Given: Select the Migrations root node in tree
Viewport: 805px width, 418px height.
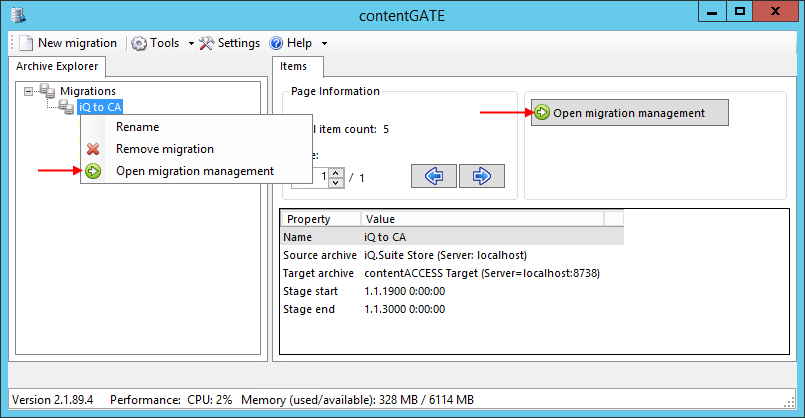Looking at the screenshot, I should tap(88, 91).
